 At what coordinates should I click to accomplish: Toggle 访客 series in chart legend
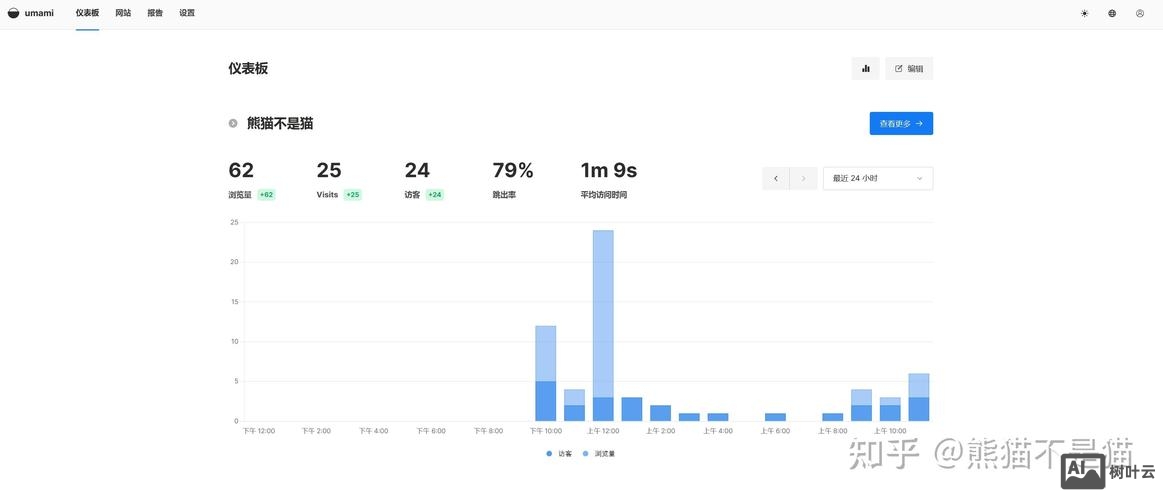point(559,454)
